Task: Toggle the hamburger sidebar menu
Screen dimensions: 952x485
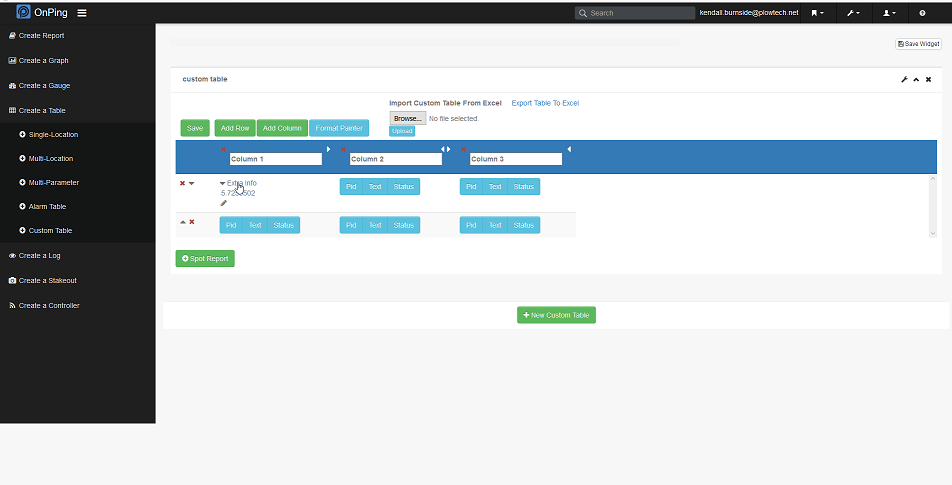Action: pyautogui.click(x=81, y=13)
